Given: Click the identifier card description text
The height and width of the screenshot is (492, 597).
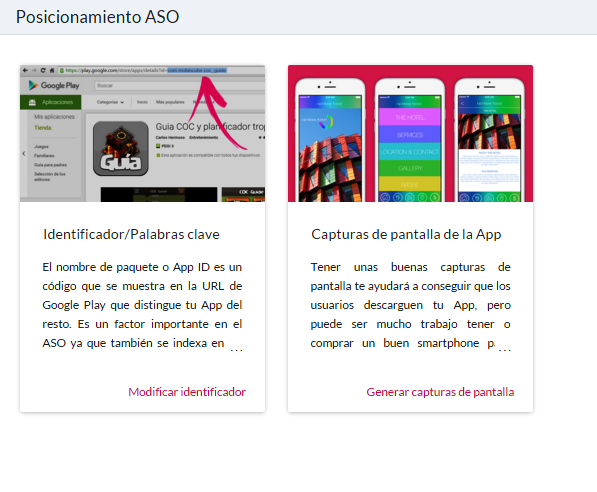Looking at the screenshot, I should 142,305.
